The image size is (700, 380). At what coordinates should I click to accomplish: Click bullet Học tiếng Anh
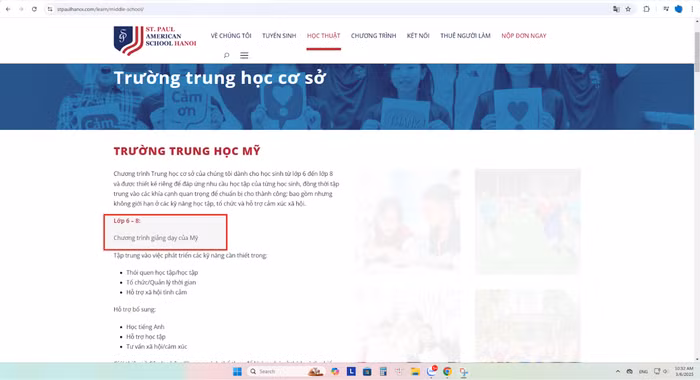pyautogui.click(x=145, y=327)
